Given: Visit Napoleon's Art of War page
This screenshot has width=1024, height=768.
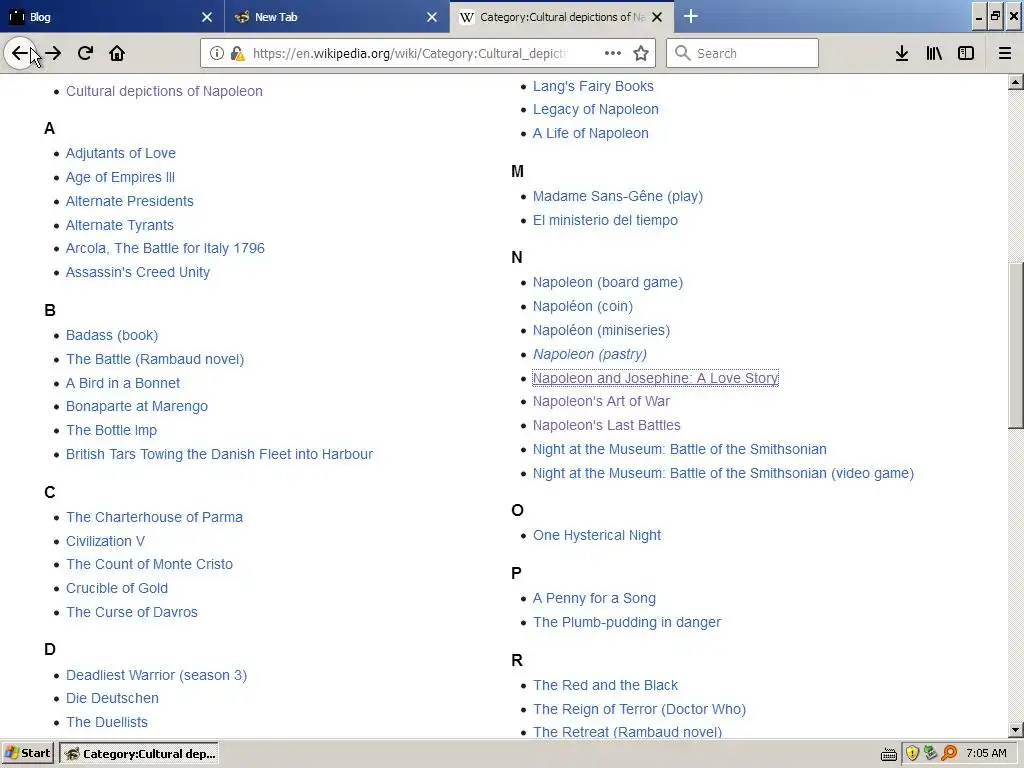Looking at the screenshot, I should [x=601, y=401].
